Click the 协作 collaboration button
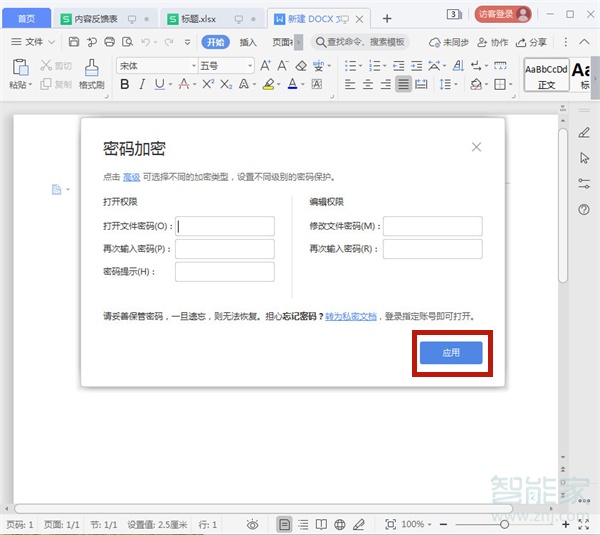 (x=493, y=42)
